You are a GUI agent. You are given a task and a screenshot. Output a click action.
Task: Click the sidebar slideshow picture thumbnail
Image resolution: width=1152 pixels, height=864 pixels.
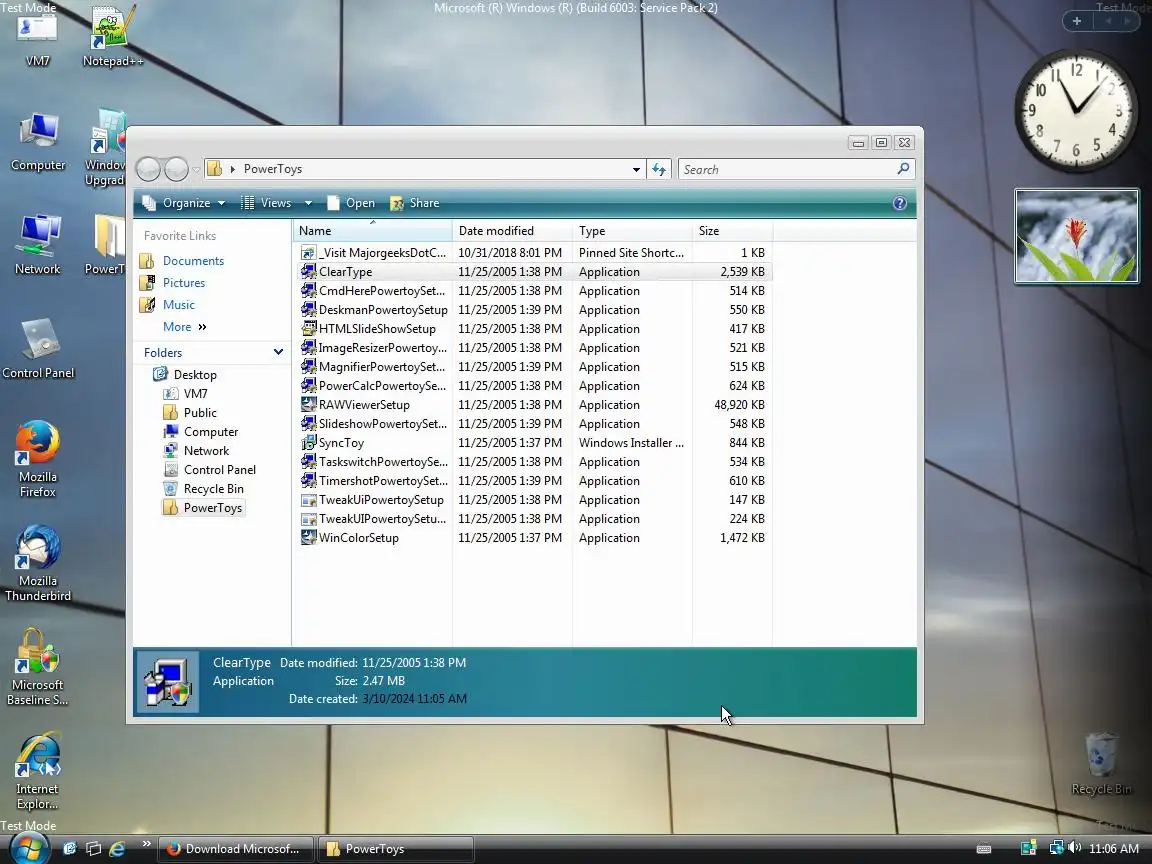point(1076,237)
